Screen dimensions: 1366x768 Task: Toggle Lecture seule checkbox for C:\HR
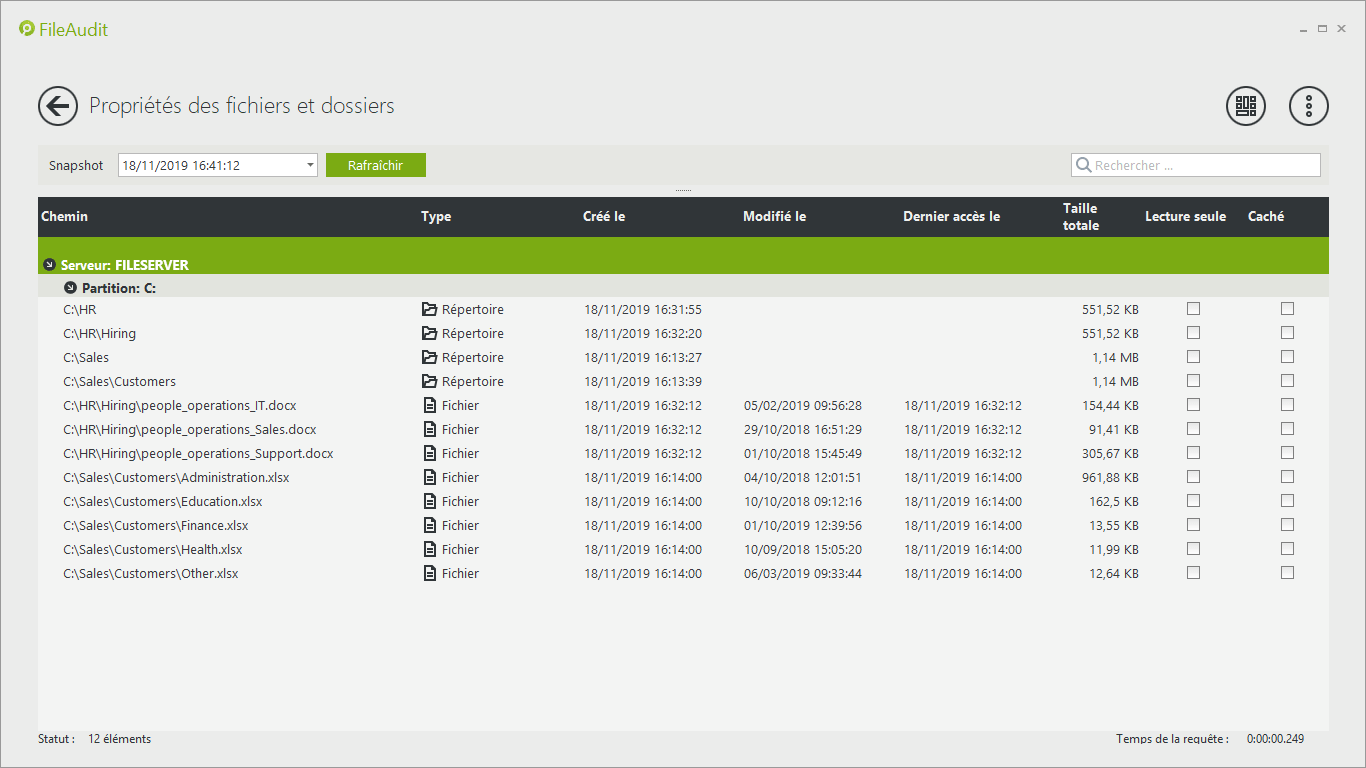coord(1193,309)
